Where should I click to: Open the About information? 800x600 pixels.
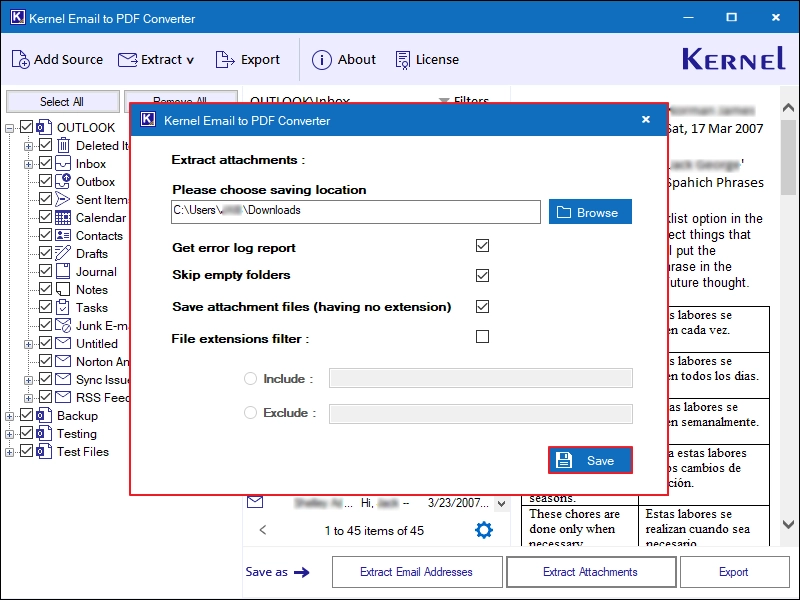pyautogui.click(x=343, y=60)
